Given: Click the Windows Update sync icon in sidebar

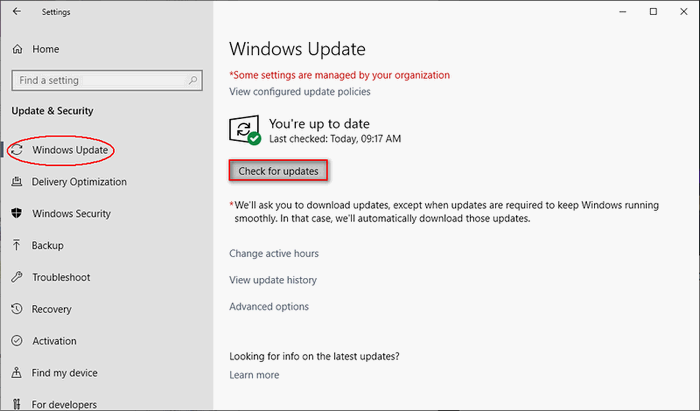Looking at the screenshot, I should (17, 150).
